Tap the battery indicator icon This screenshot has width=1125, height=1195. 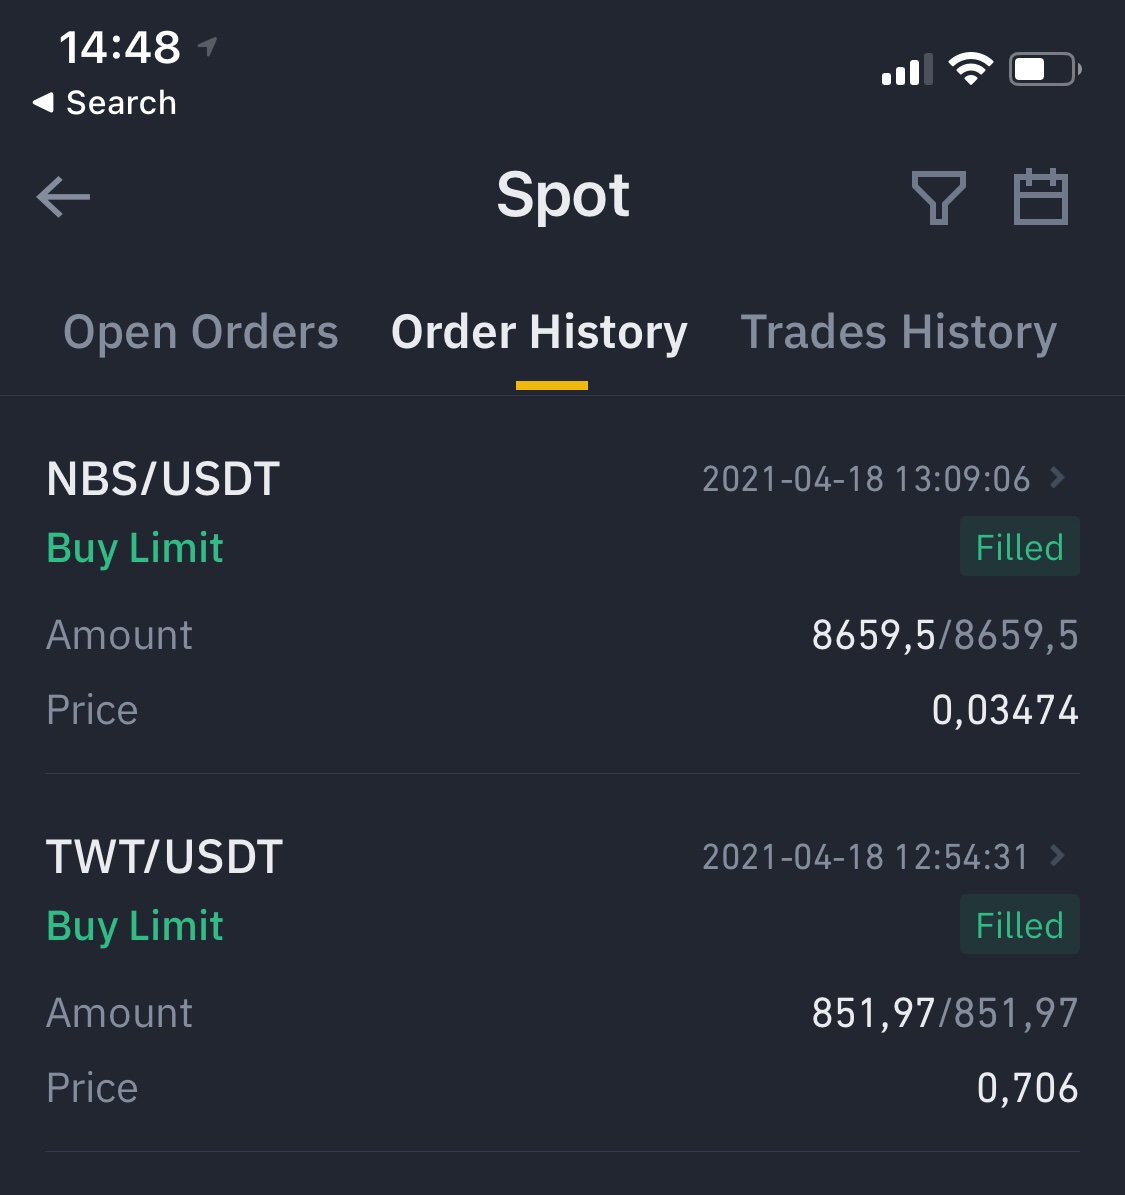coord(1045,69)
